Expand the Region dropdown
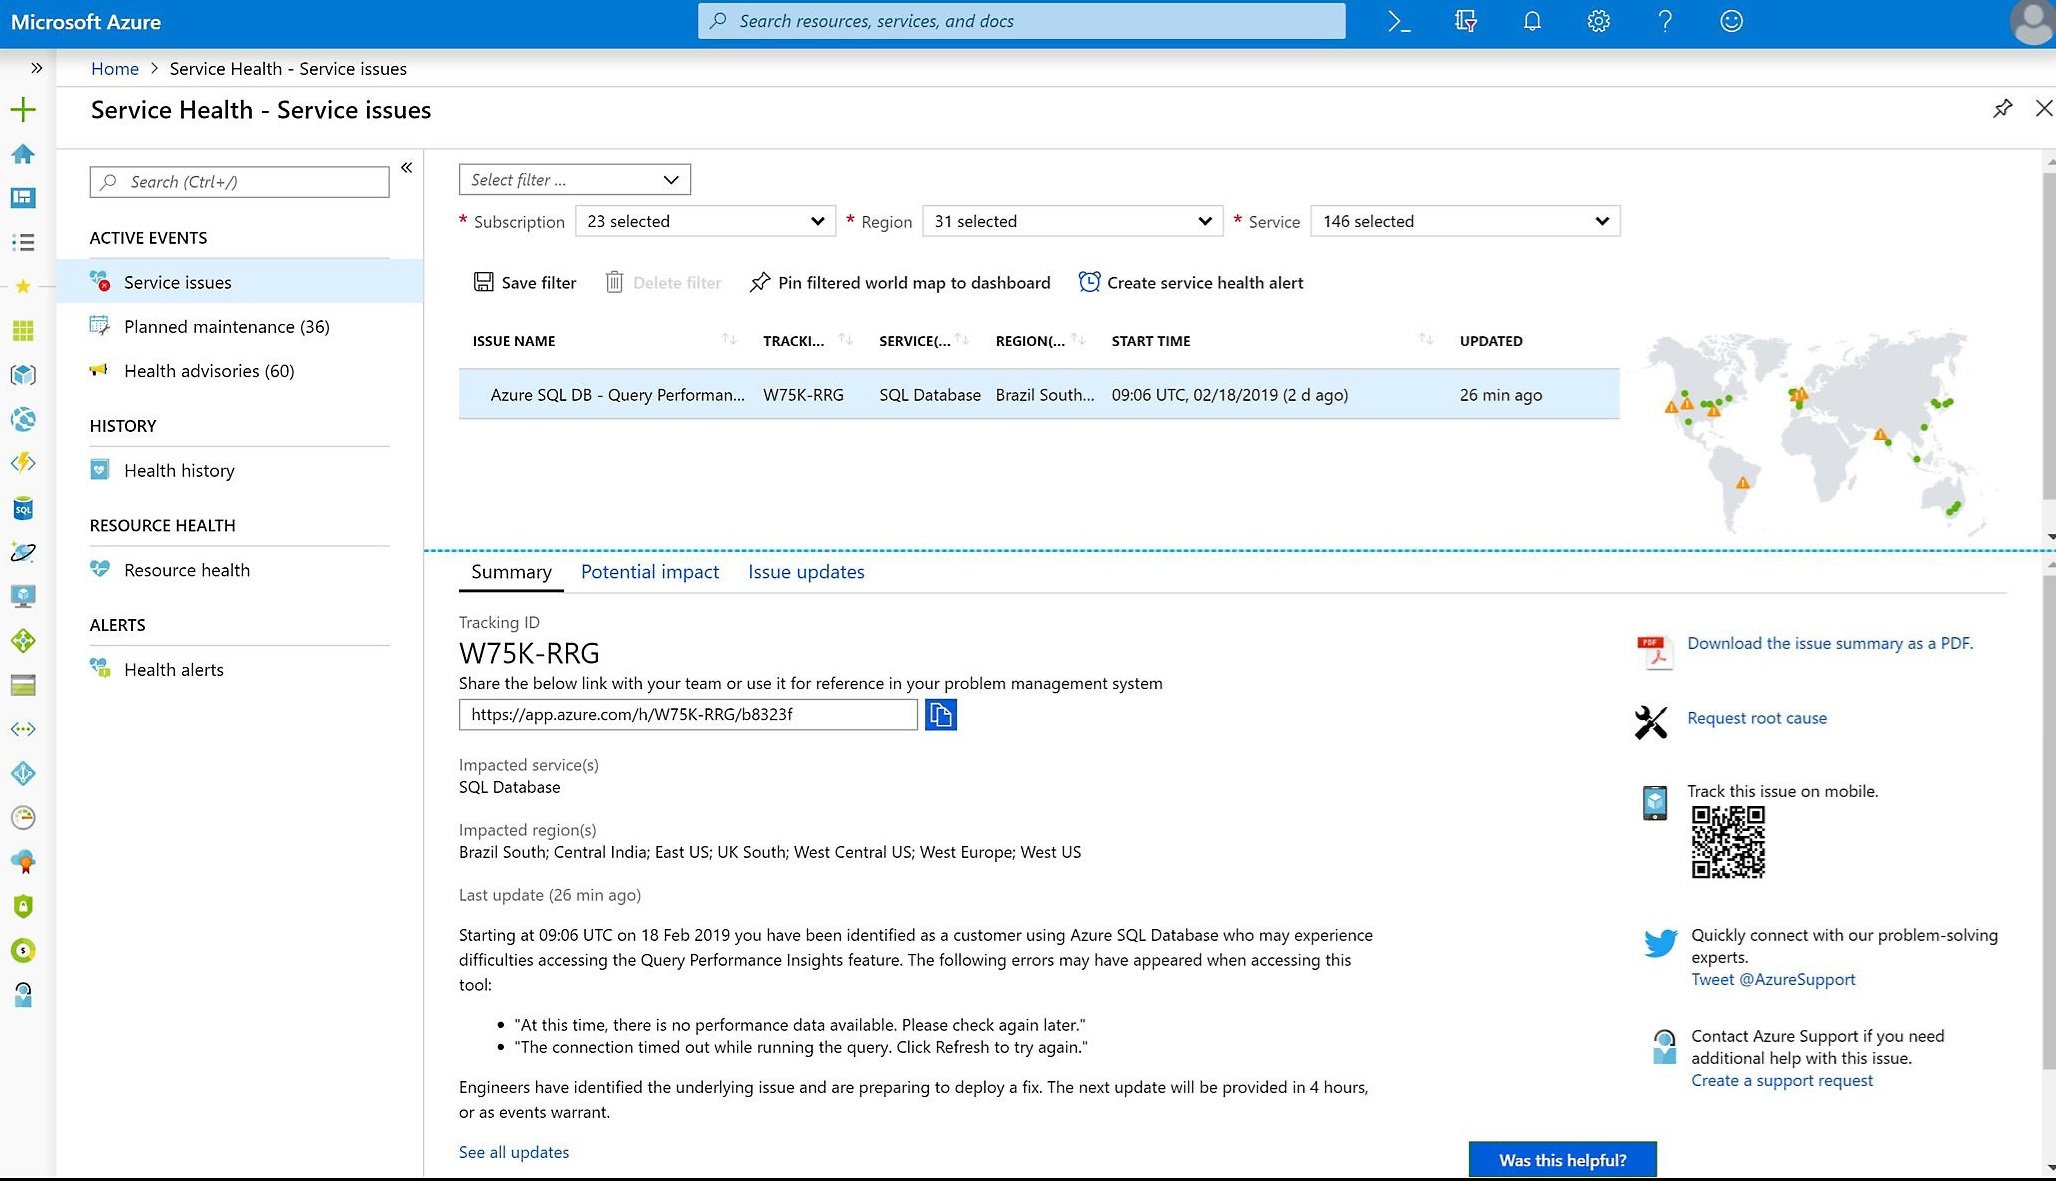2056x1181 pixels. tap(1073, 221)
